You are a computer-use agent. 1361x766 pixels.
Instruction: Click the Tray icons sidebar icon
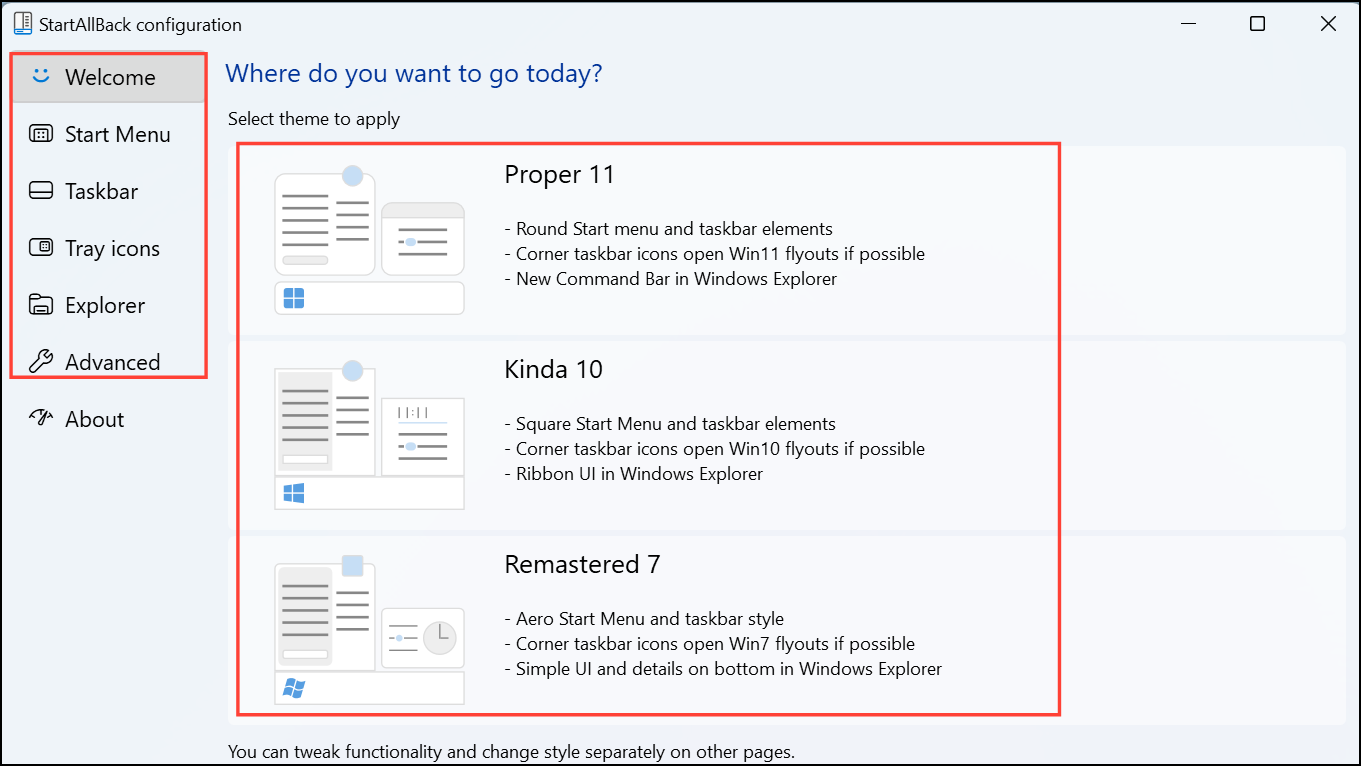41,248
